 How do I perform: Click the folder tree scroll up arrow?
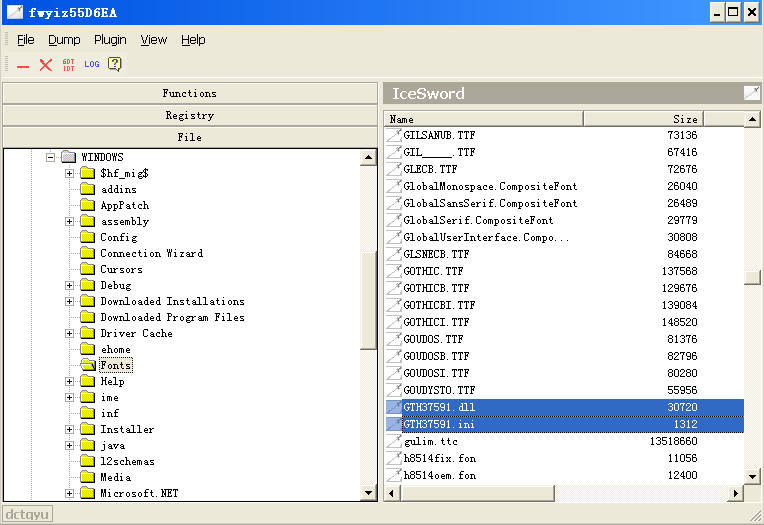pyautogui.click(x=368, y=157)
